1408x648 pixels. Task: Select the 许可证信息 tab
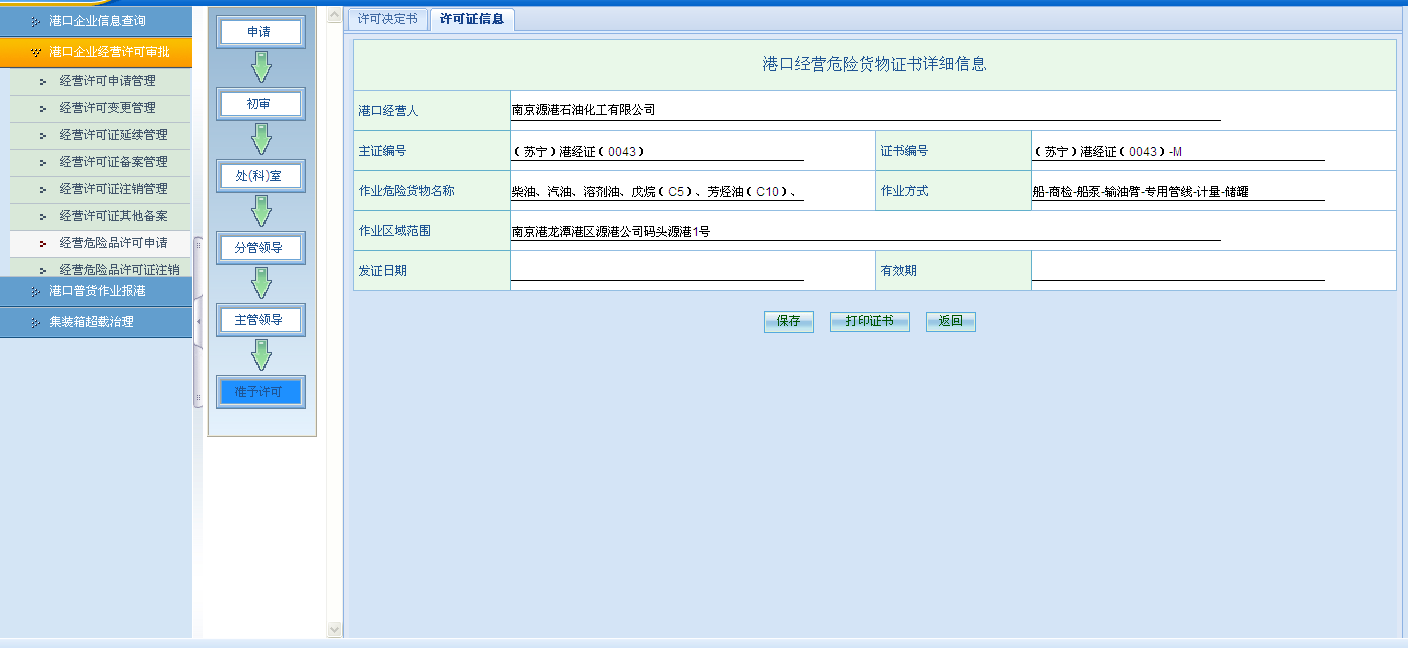point(472,19)
